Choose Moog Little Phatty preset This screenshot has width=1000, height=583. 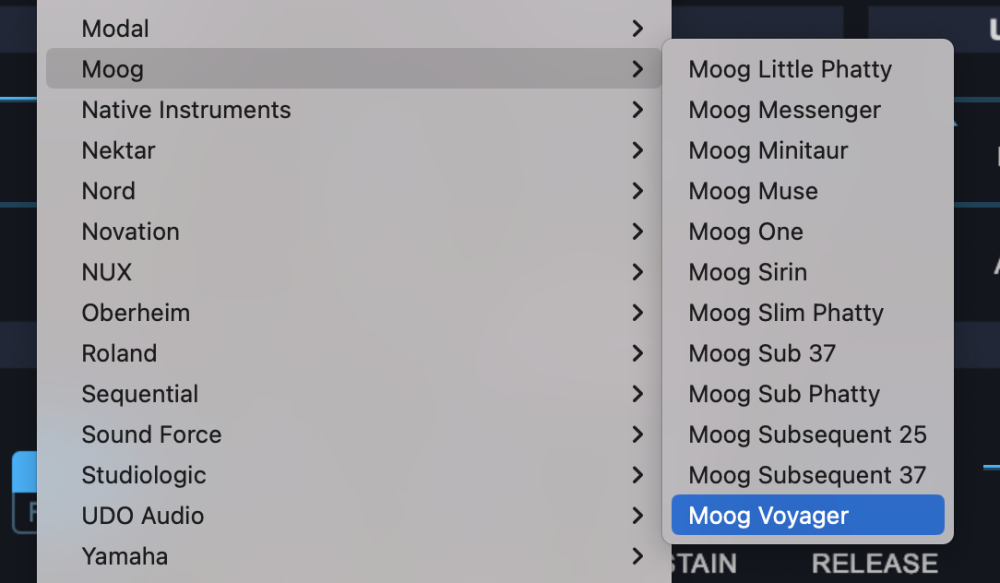tap(789, 70)
